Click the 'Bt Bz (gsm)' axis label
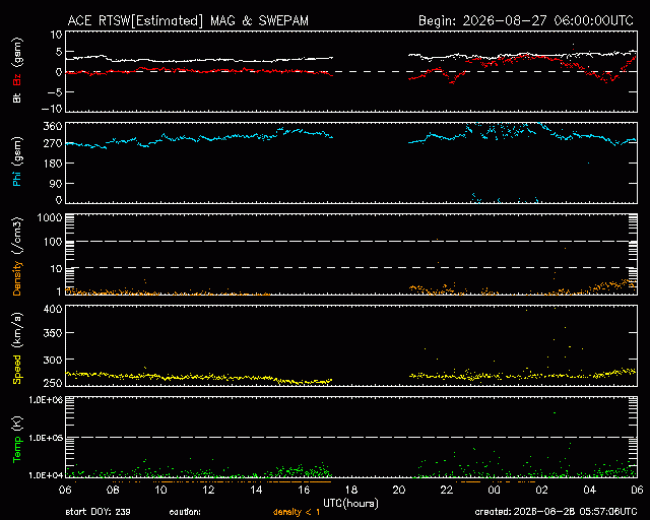The image size is (650, 520). click(17, 70)
